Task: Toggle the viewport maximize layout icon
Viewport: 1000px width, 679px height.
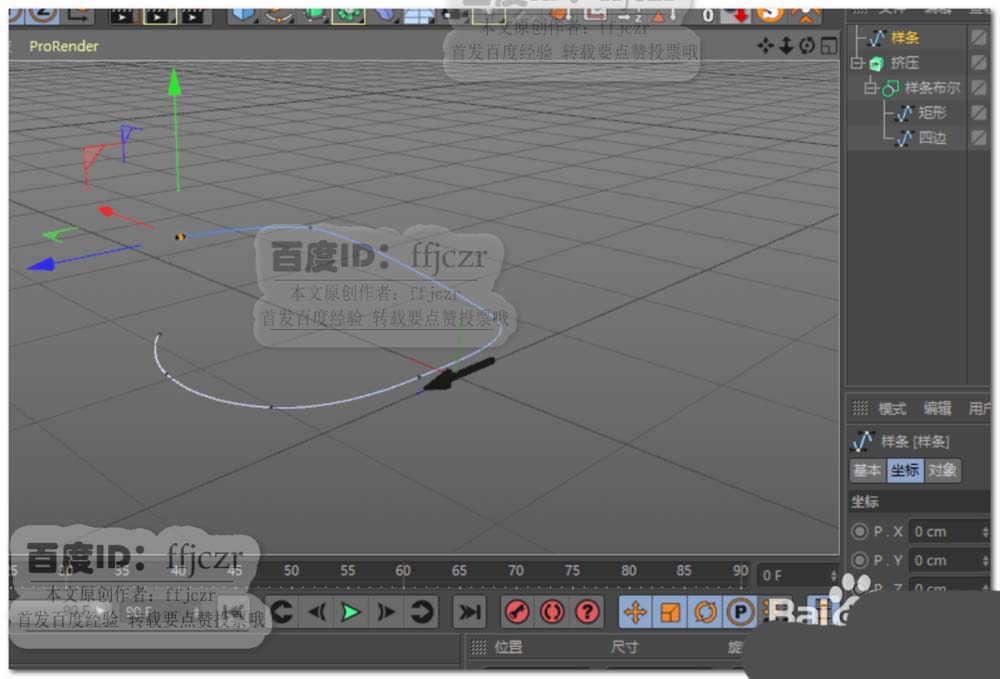Action: coord(828,46)
